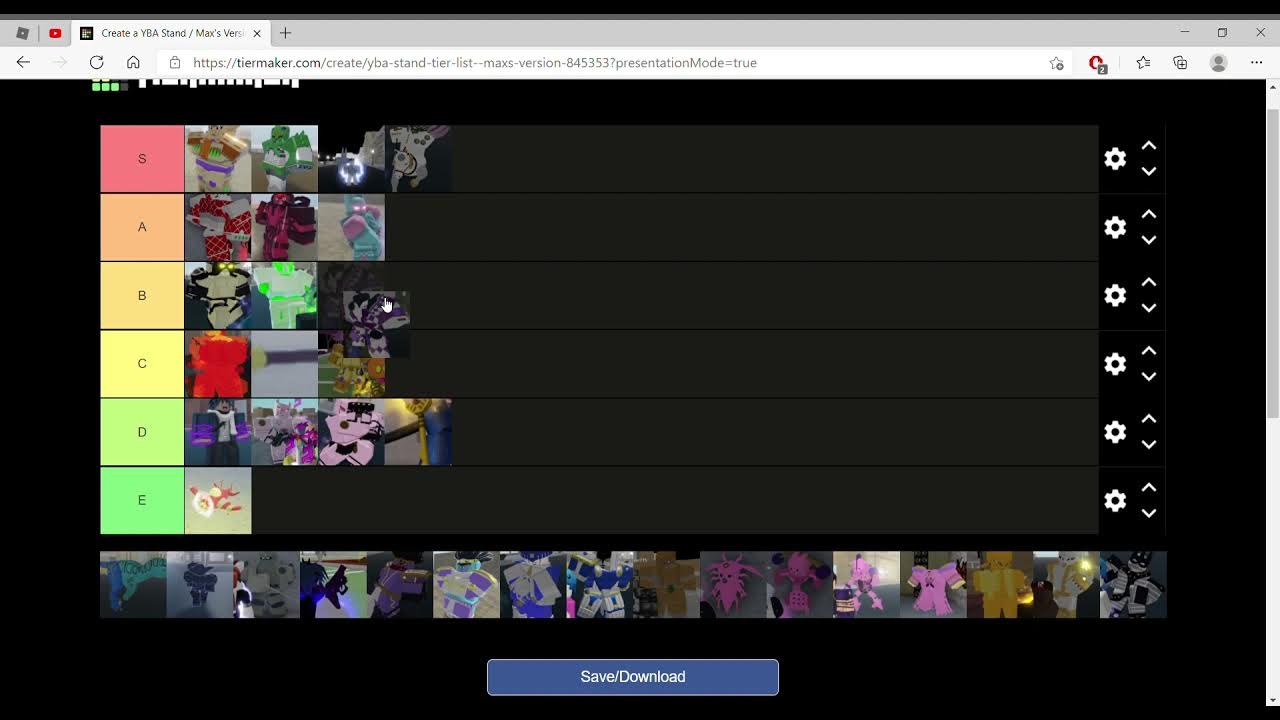Select pink stand image in D tier
The image size is (1280, 720).
(351, 432)
